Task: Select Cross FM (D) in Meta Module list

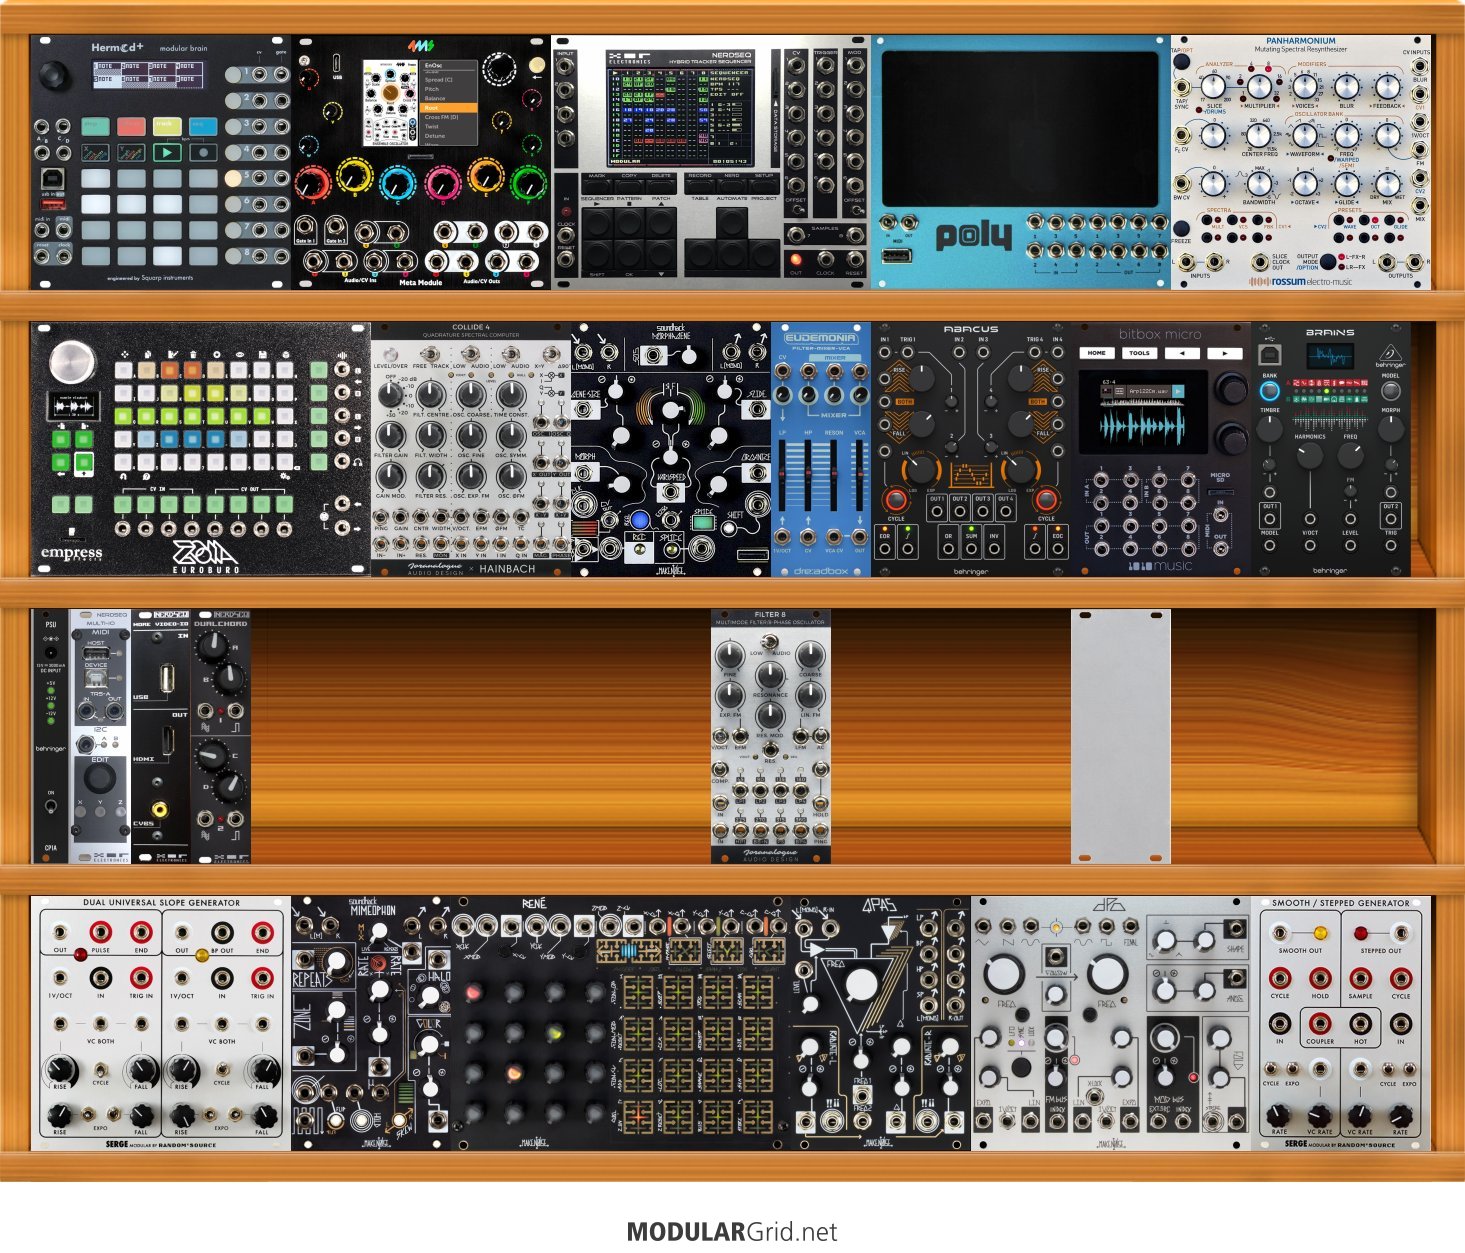Action: (441, 117)
